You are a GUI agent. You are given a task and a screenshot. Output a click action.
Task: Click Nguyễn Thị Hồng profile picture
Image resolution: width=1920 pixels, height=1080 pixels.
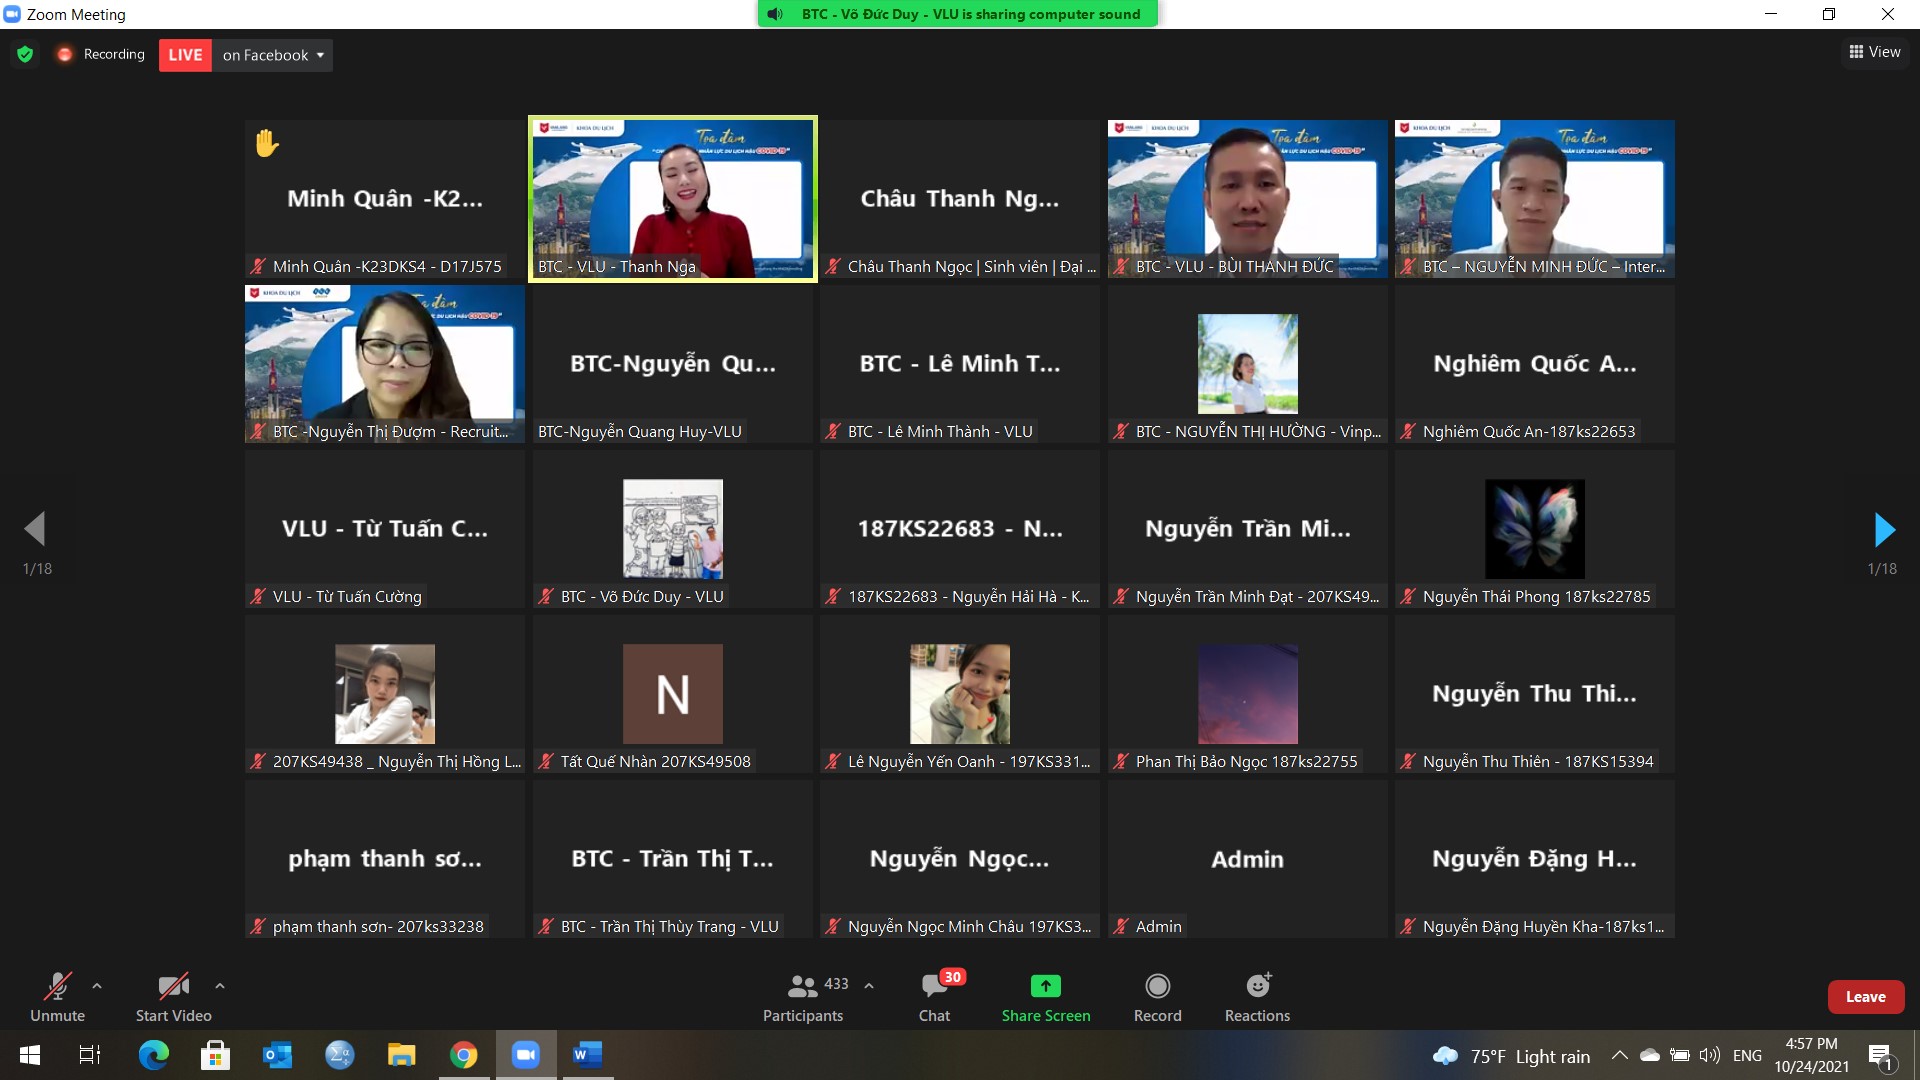[385, 694]
